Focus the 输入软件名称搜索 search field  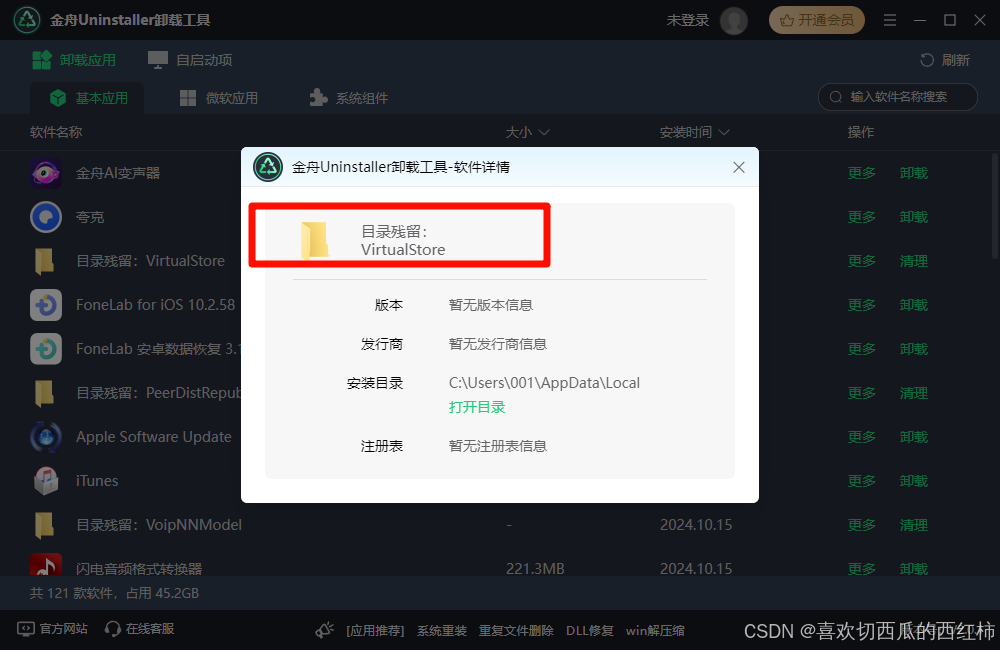(897, 97)
